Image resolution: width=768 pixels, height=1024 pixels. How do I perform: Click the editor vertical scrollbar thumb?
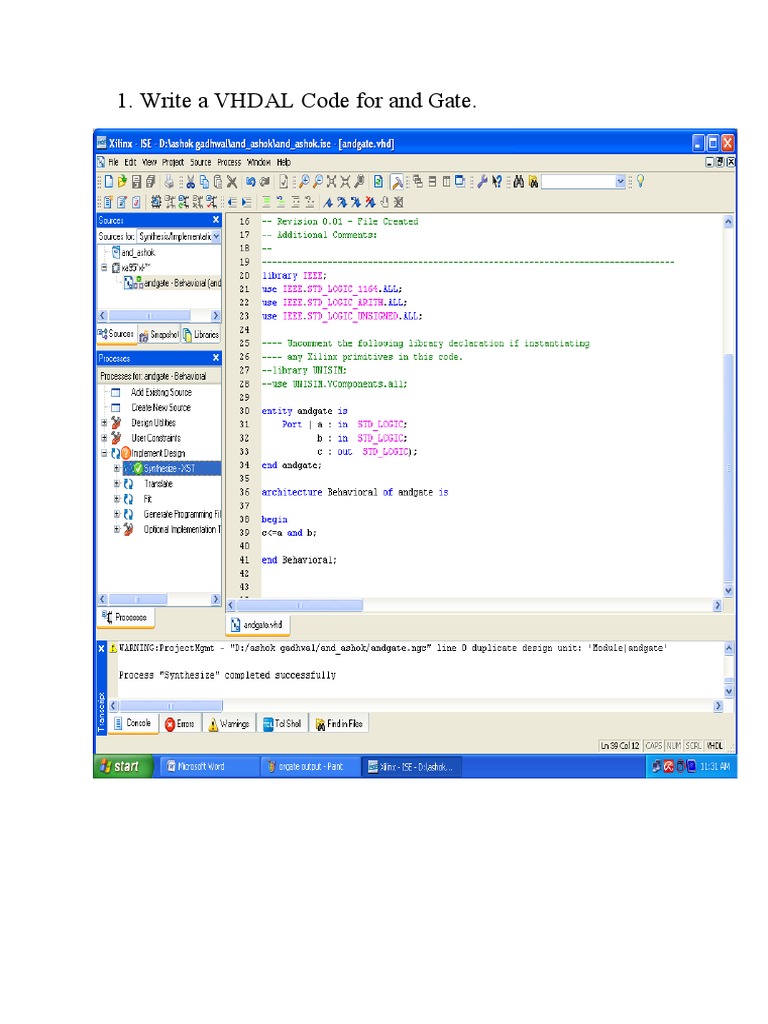click(x=728, y=467)
